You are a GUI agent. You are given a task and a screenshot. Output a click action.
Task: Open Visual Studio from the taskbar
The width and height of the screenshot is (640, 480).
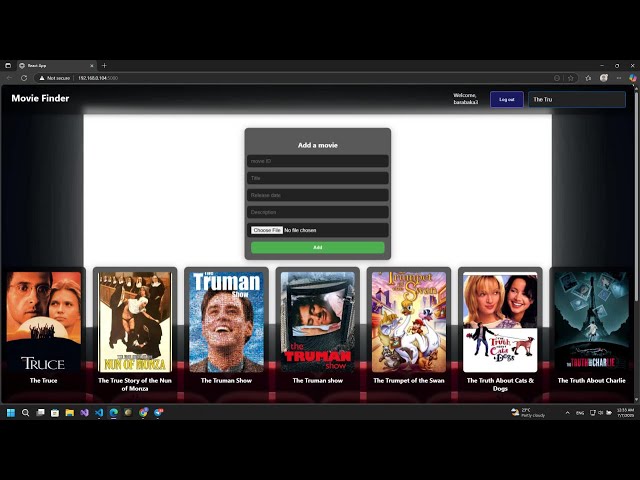tap(84, 413)
